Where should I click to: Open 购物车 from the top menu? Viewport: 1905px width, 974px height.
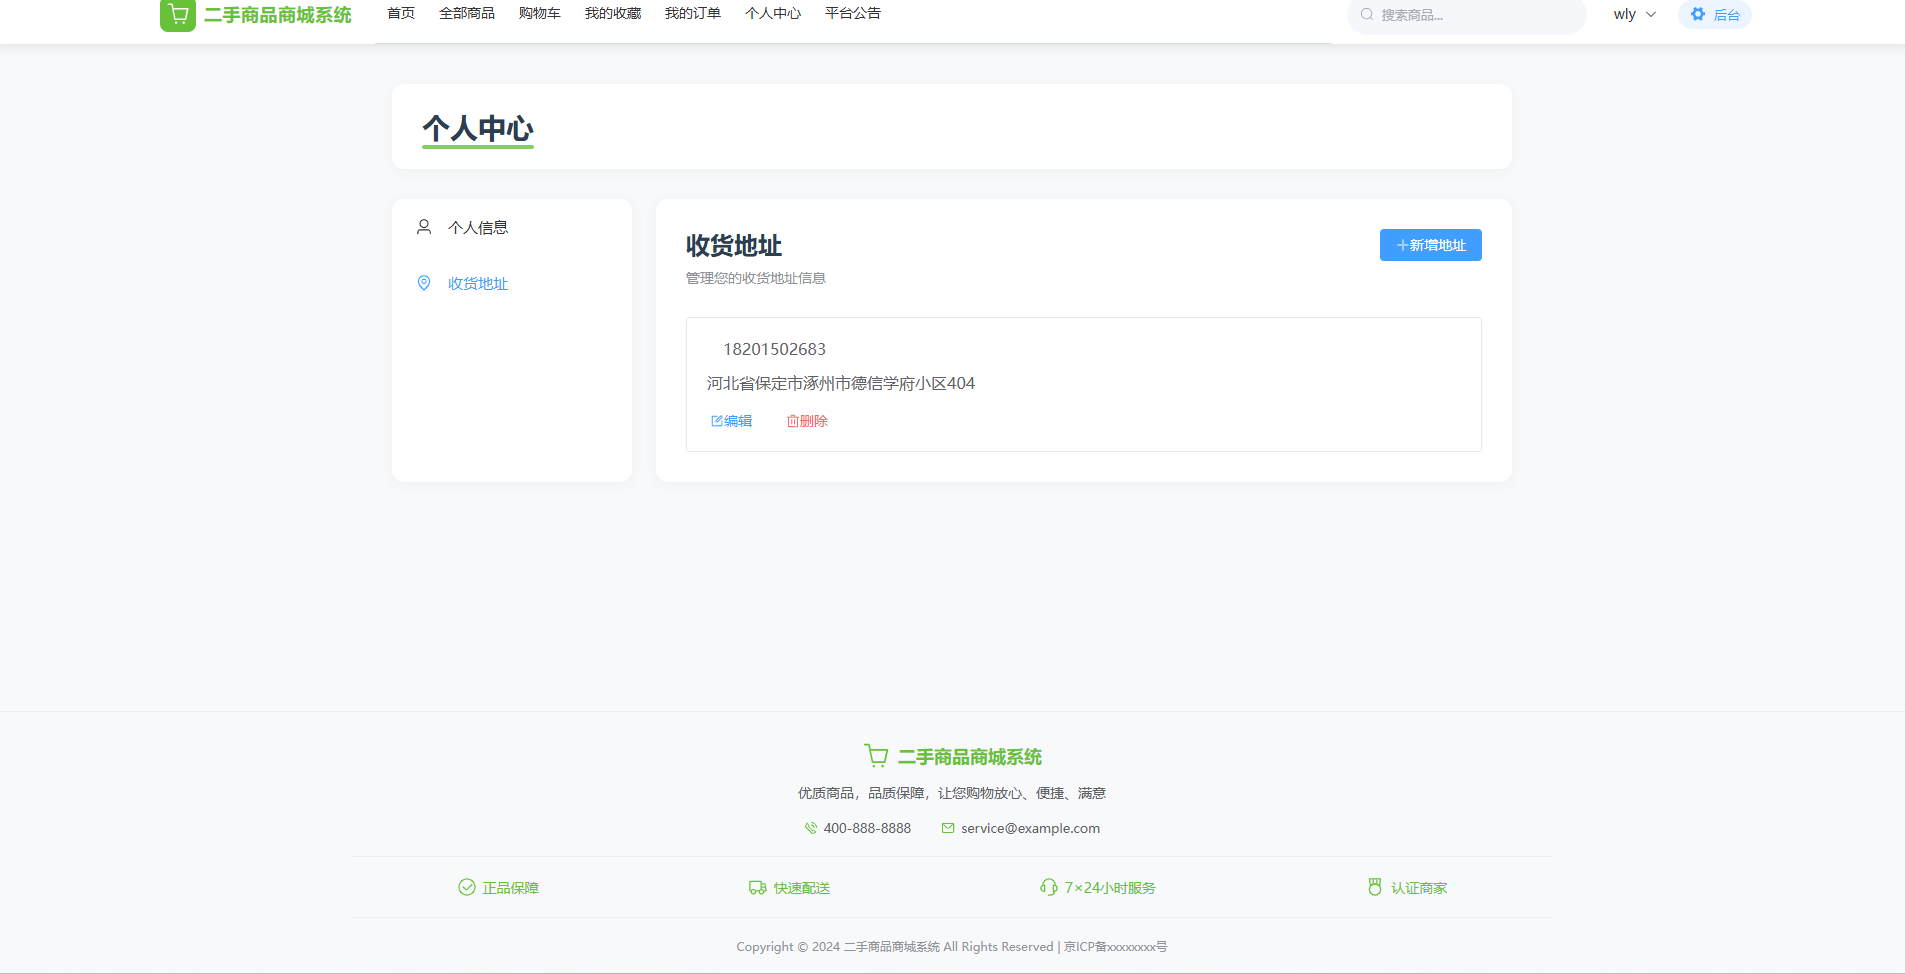click(x=539, y=13)
